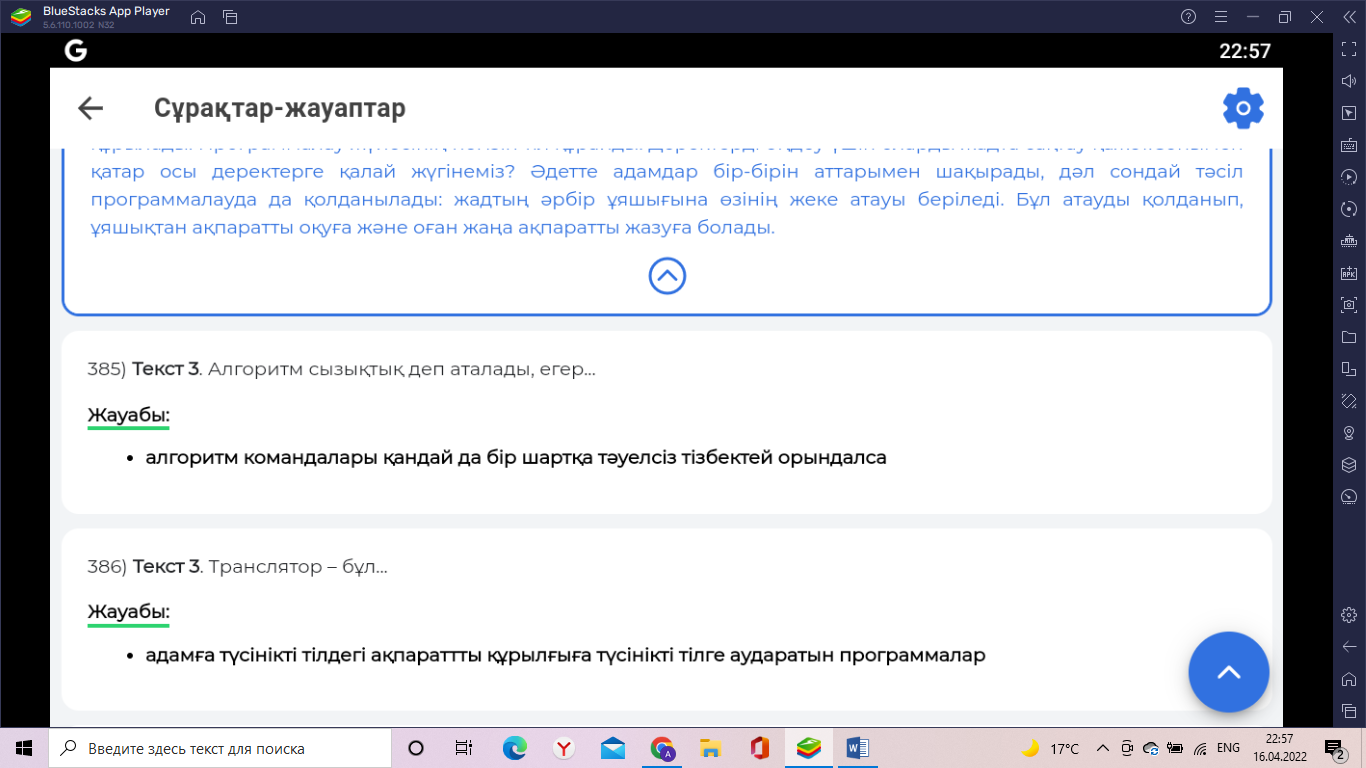Image resolution: width=1366 pixels, height=768 pixels.
Task: Click the G icon in Android status bar
Action: (75, 50)
